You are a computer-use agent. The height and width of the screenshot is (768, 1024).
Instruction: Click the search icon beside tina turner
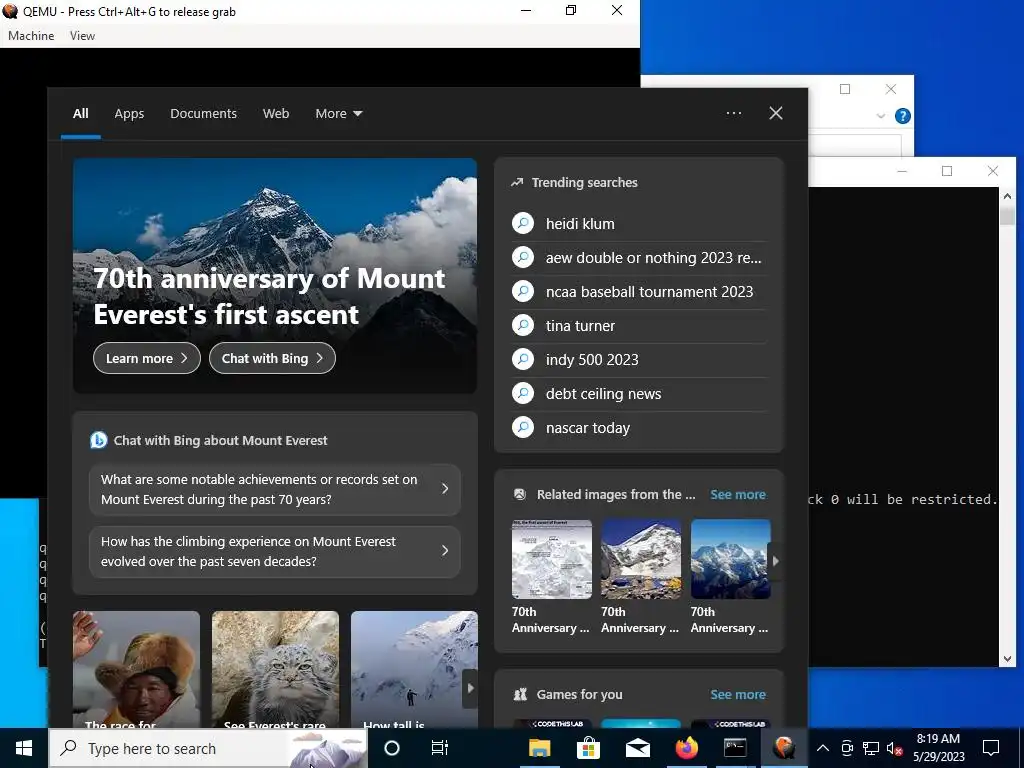click(x=523, y=325)
